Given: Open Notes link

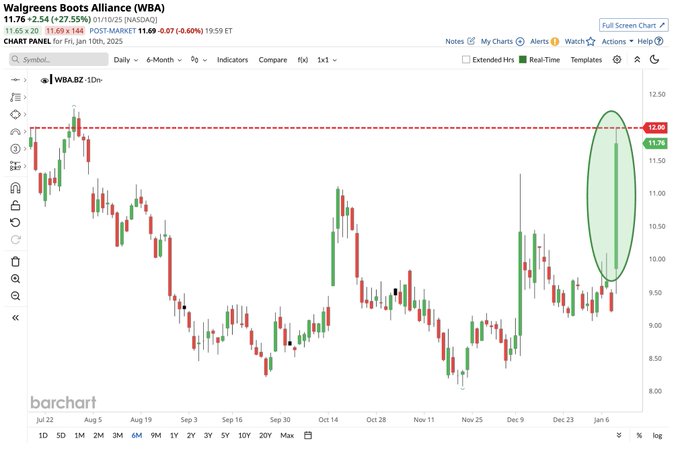Looking at the screenshot, I should (460, 41).
